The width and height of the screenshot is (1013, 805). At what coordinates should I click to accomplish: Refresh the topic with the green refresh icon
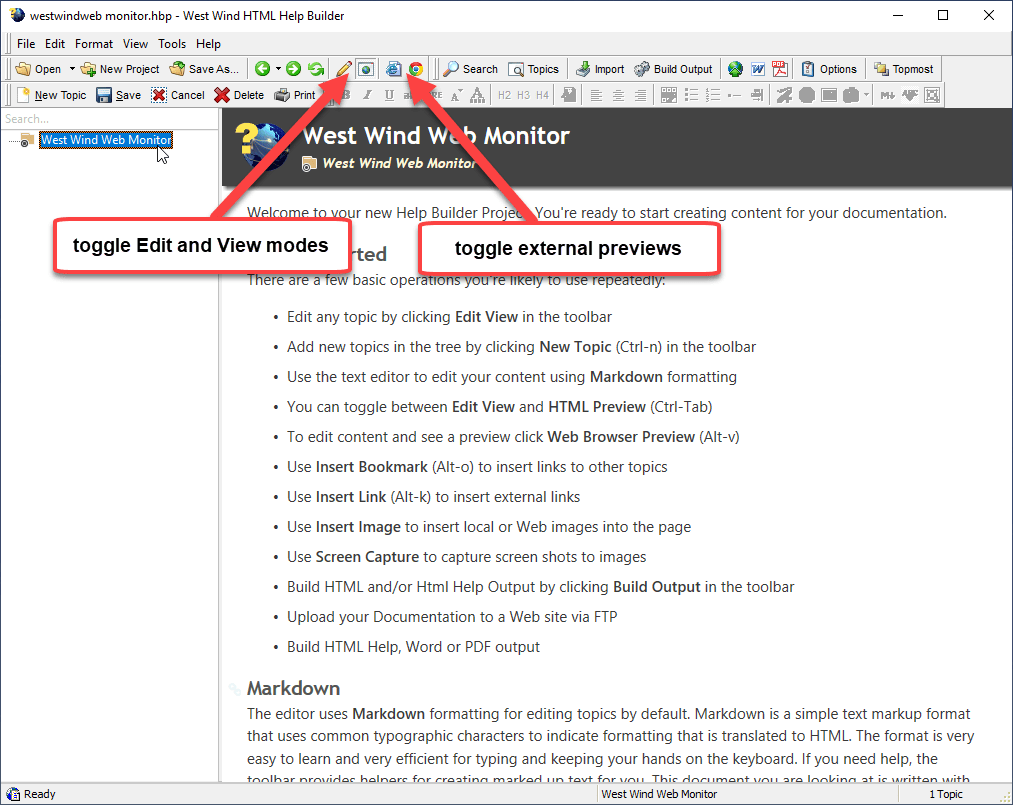pos(316,69)
